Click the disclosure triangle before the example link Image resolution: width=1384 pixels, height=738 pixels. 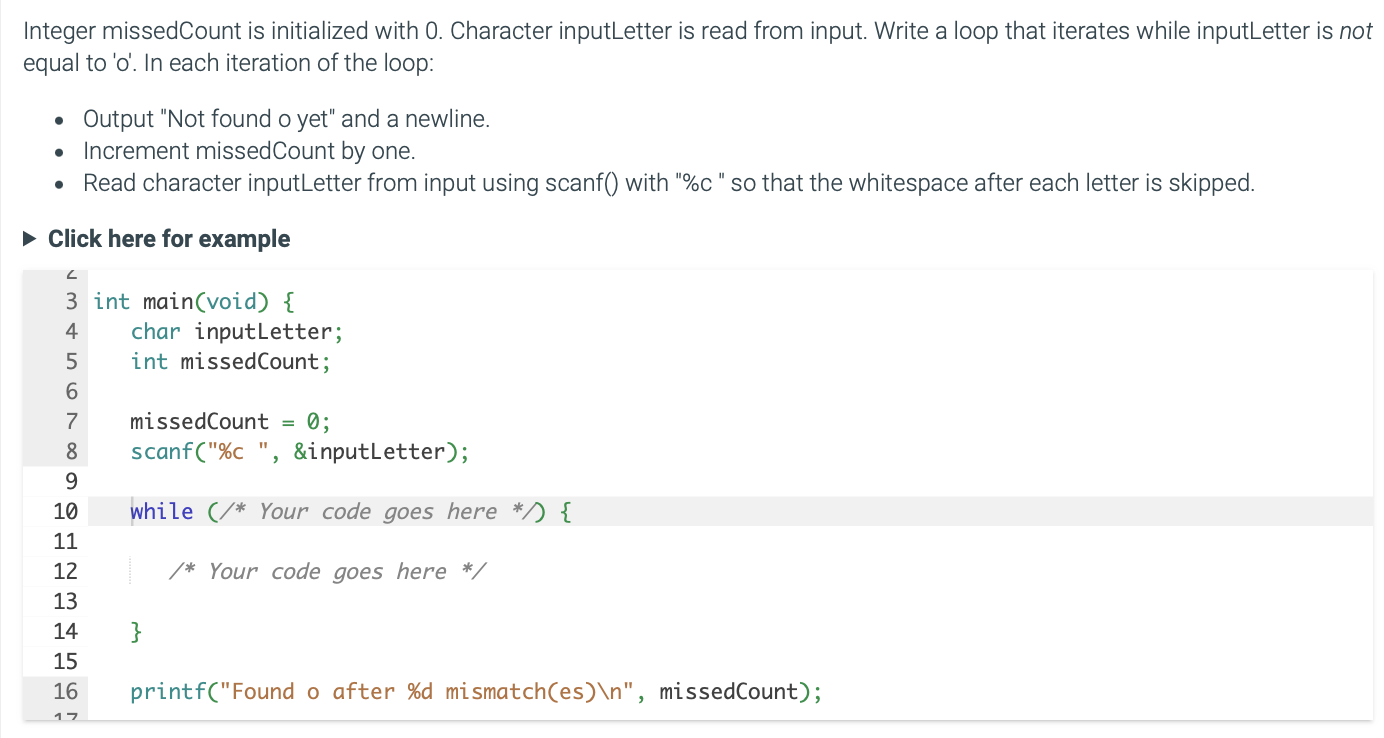click(x=27, y=238)
